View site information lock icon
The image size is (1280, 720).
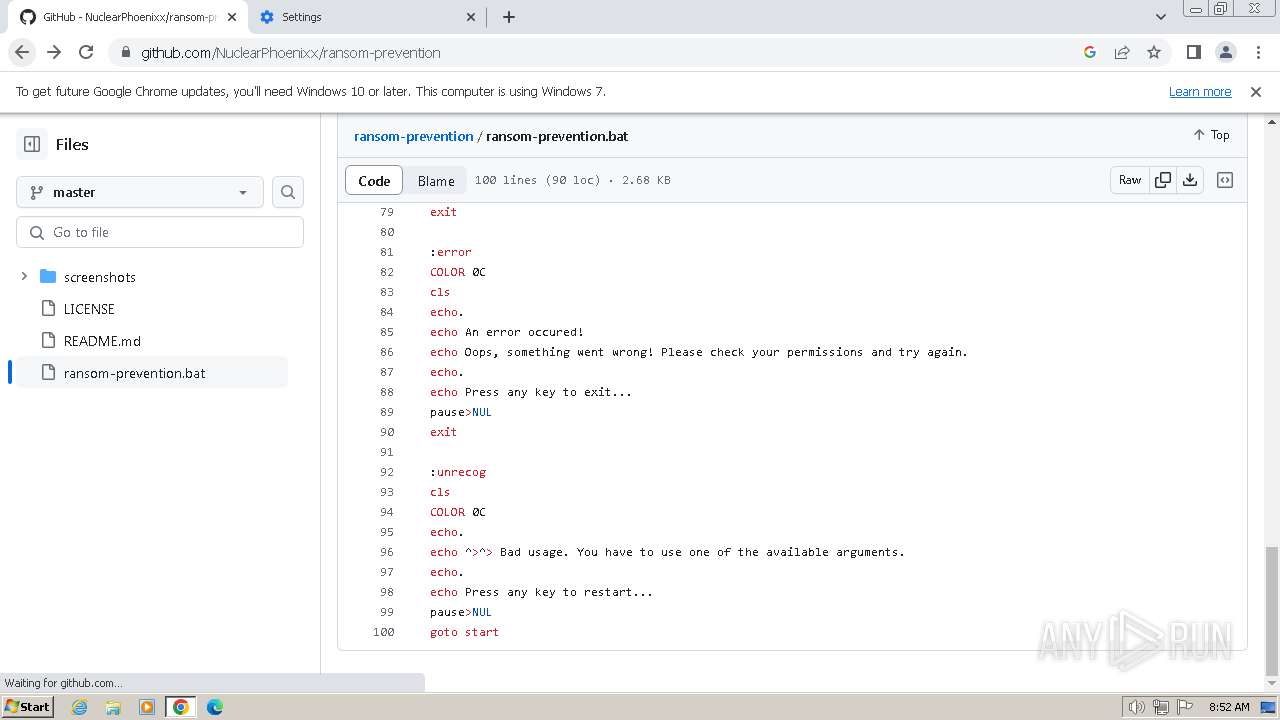click(x=125, y=52)
